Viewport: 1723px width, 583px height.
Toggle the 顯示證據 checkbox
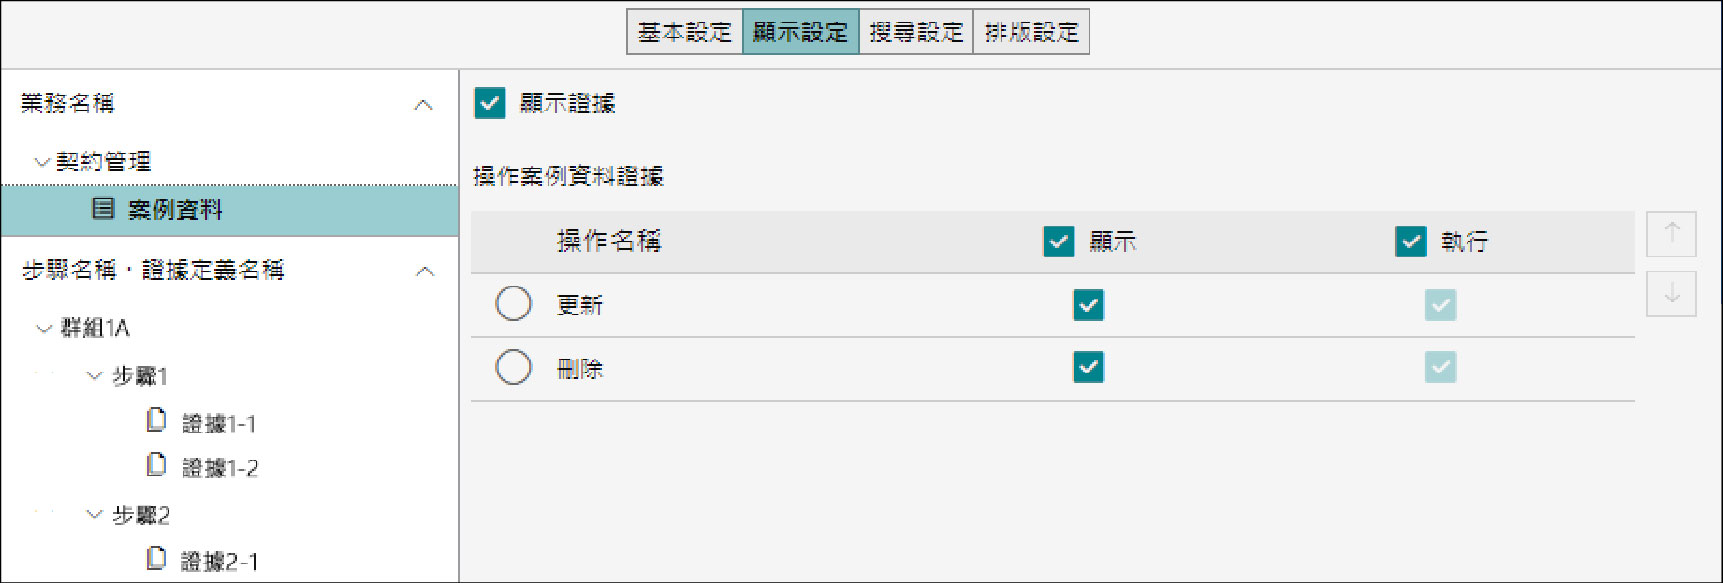click(490, 103)
